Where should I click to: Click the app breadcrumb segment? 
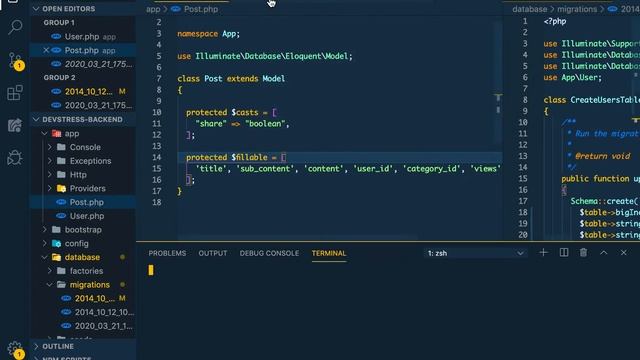click(153, 9)
